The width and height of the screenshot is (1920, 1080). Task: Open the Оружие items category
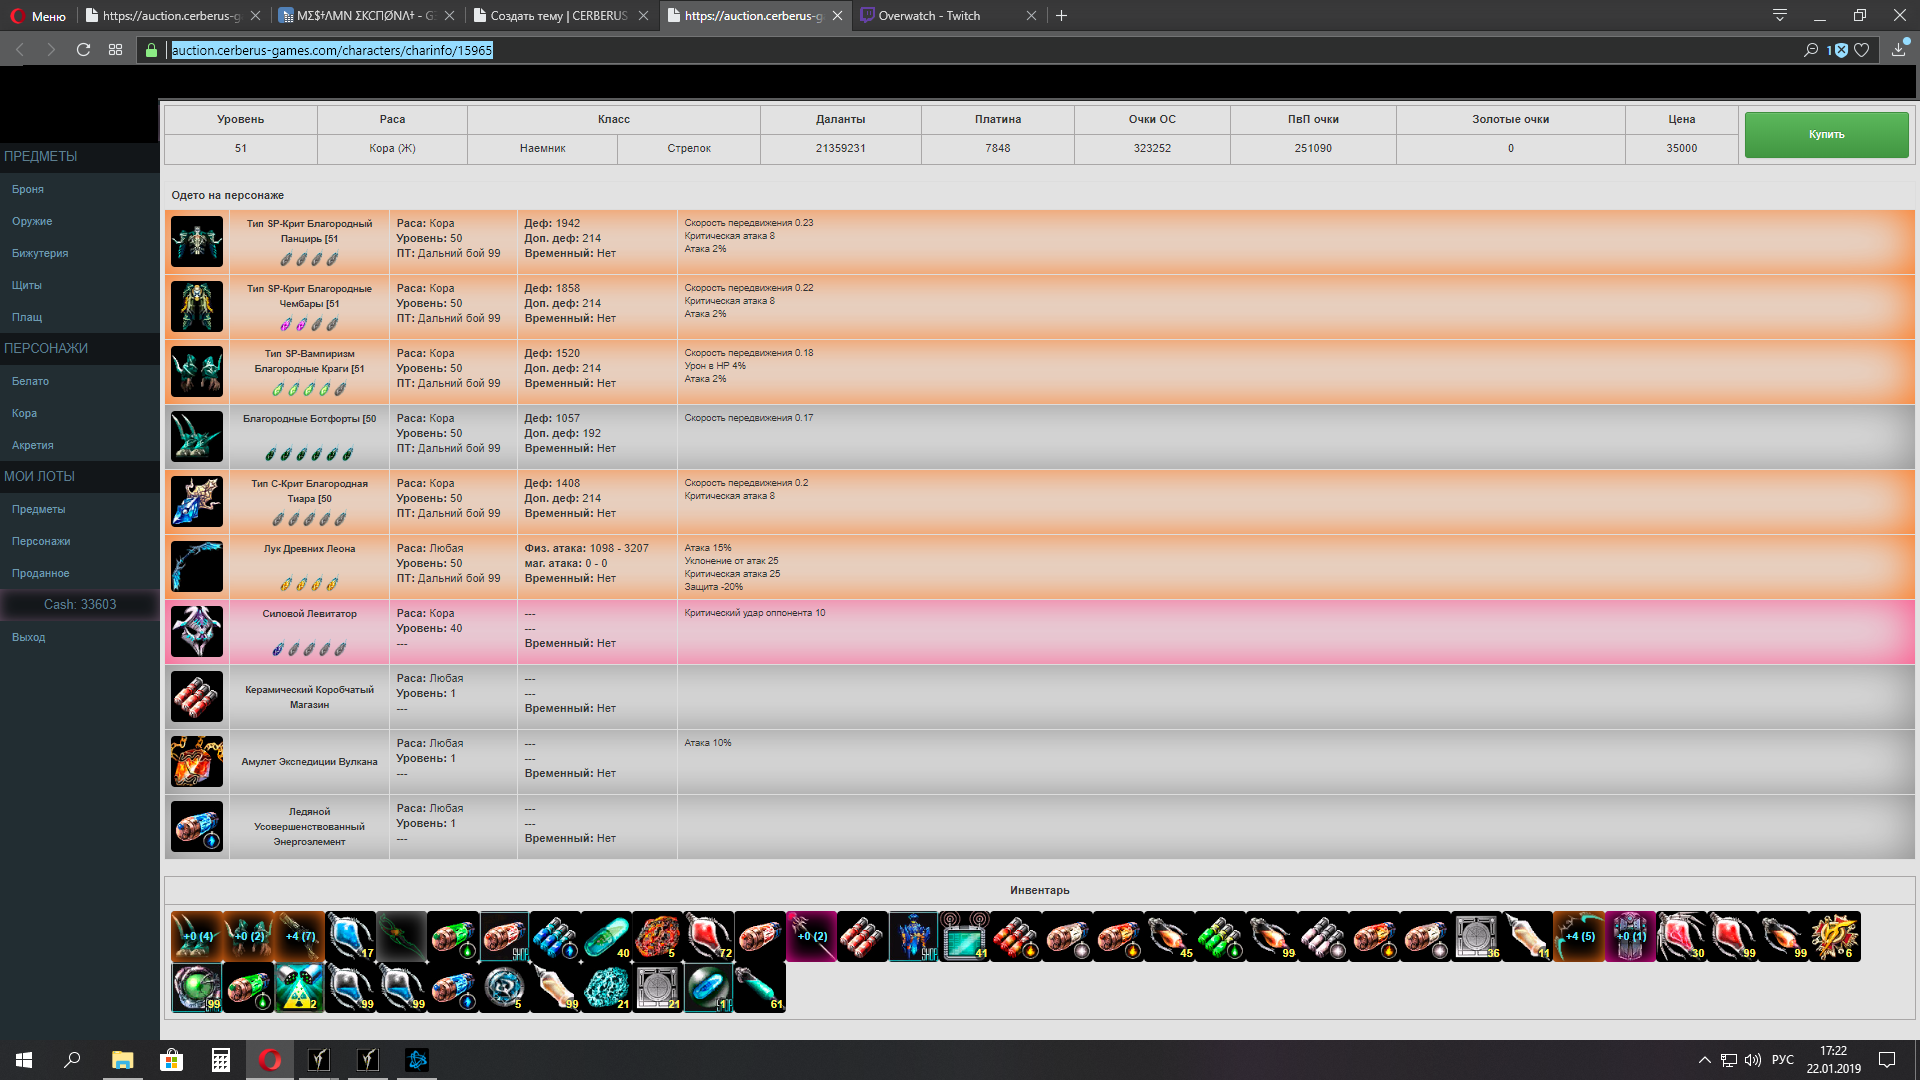32,221
